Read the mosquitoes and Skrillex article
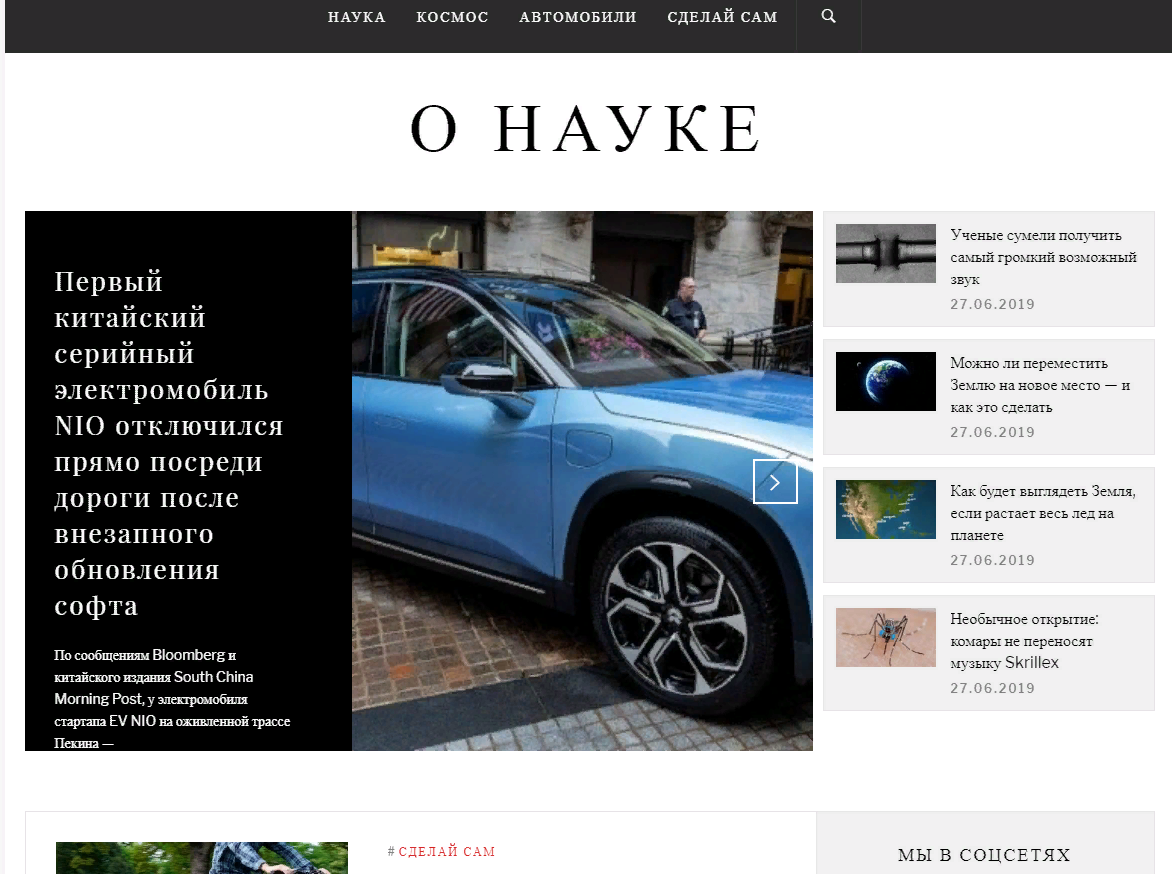This screenshot has height=874, width=1172. (x=1024, y=640)
